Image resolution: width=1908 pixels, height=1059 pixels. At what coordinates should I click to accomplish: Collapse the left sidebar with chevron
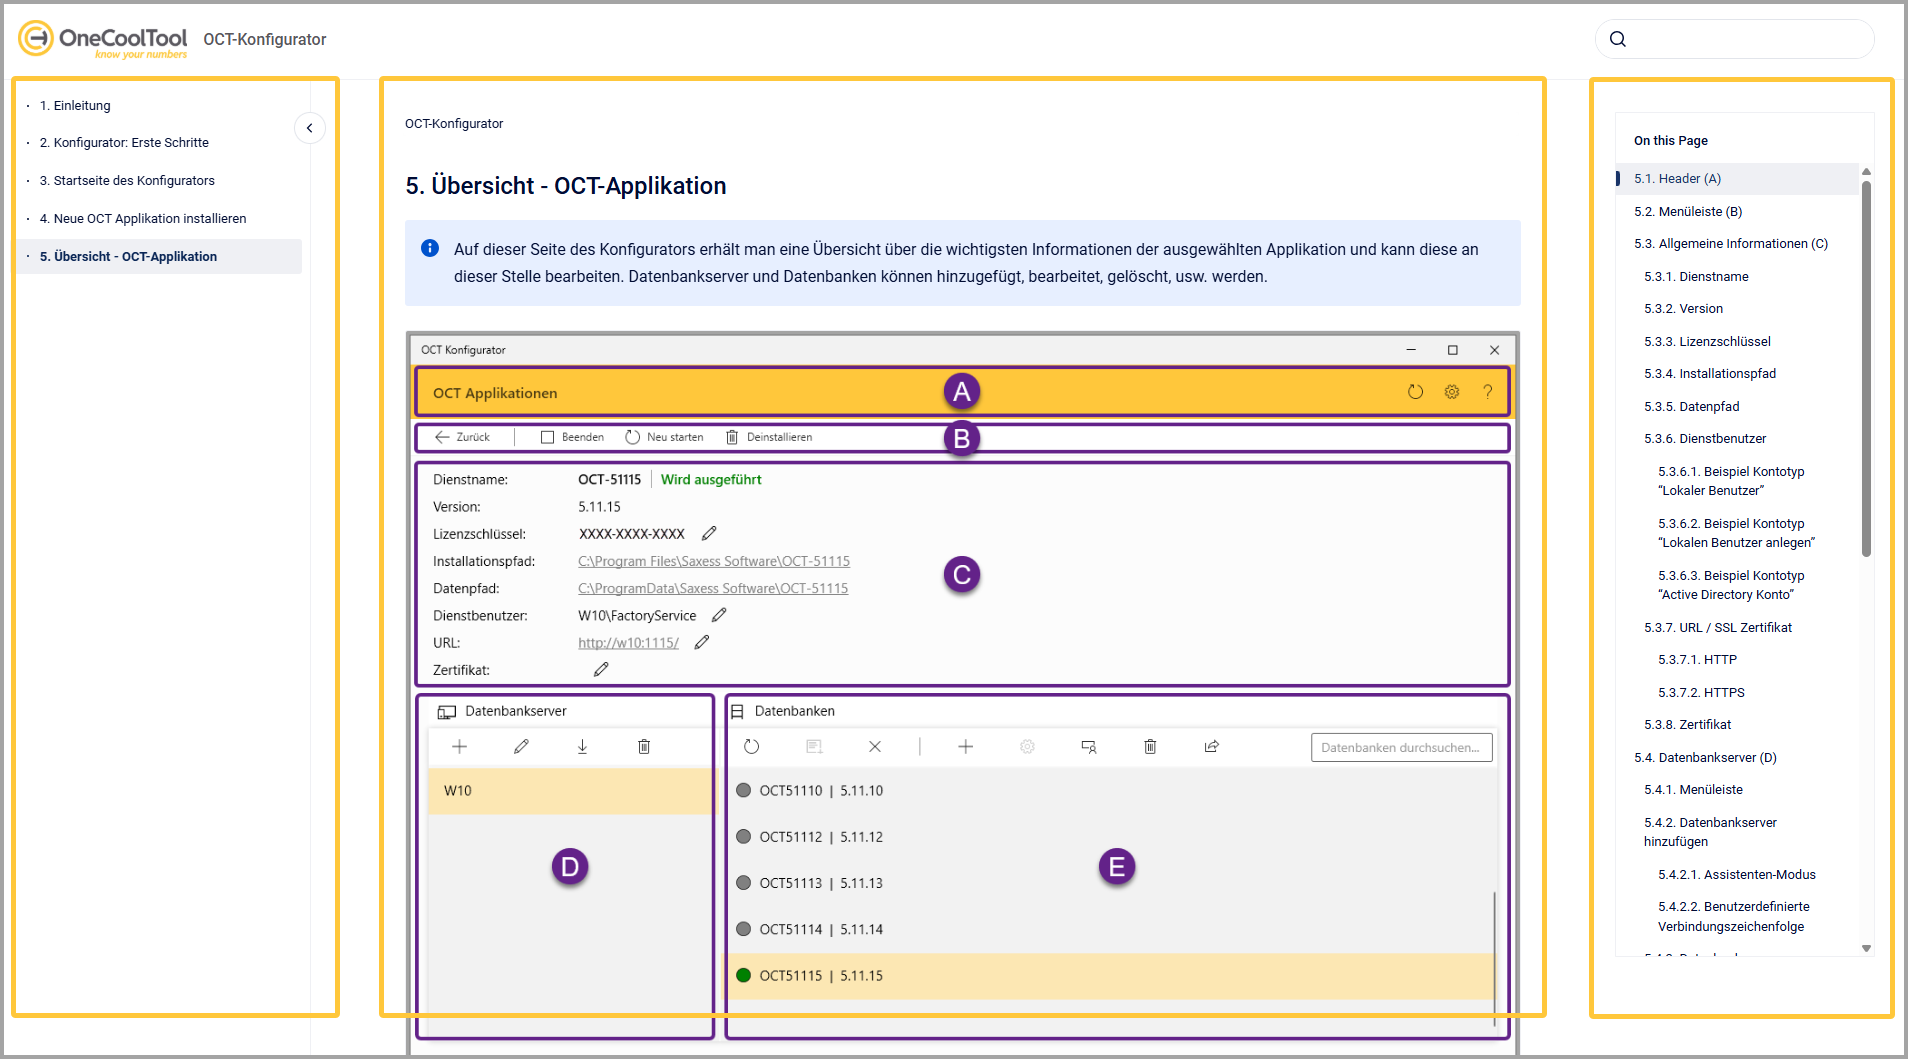point(310,128)
